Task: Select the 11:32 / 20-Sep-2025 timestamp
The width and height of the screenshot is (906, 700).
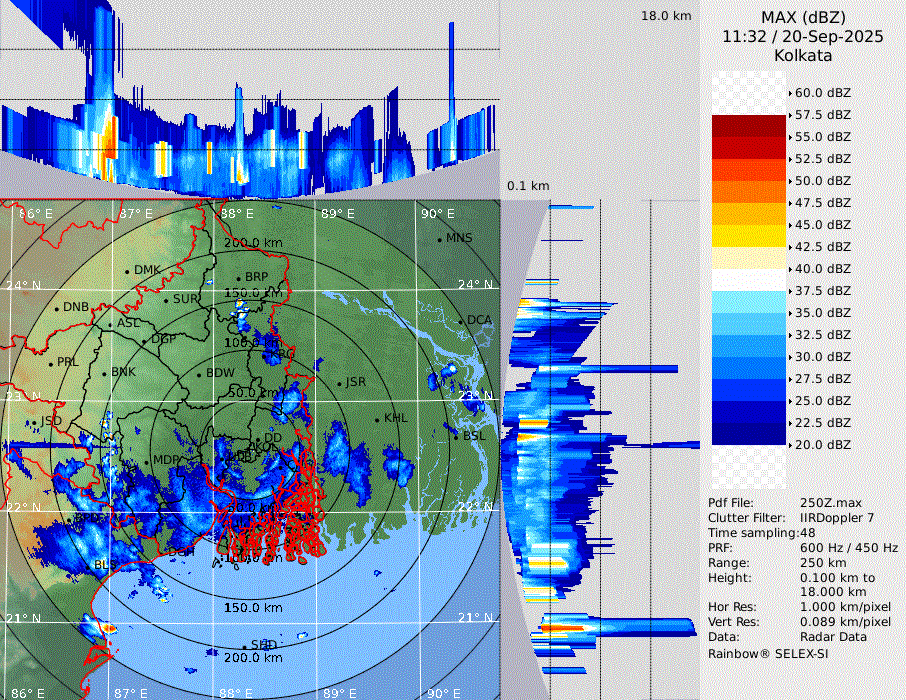Action: point(803,36)
